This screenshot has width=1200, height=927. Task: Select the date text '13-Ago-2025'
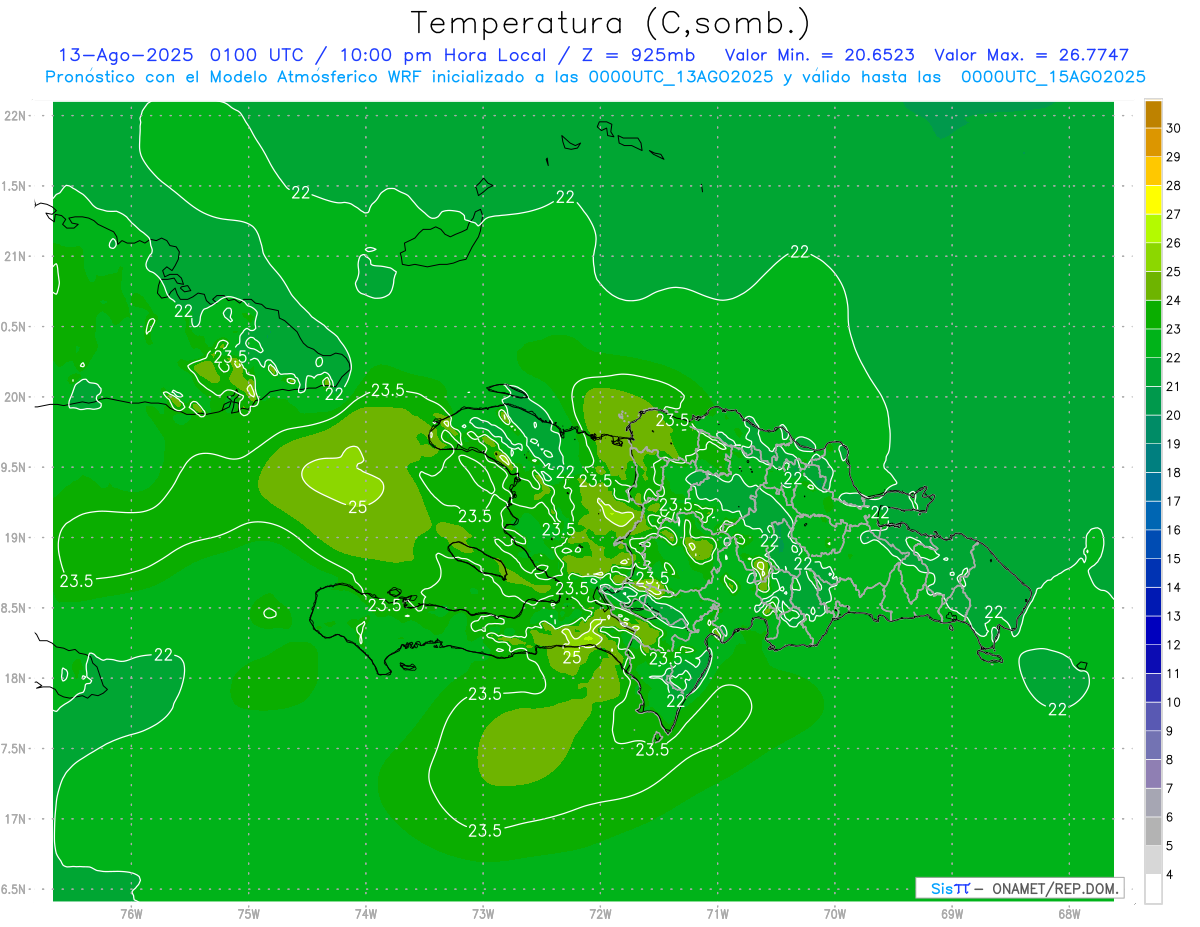[x=127, y=55]
